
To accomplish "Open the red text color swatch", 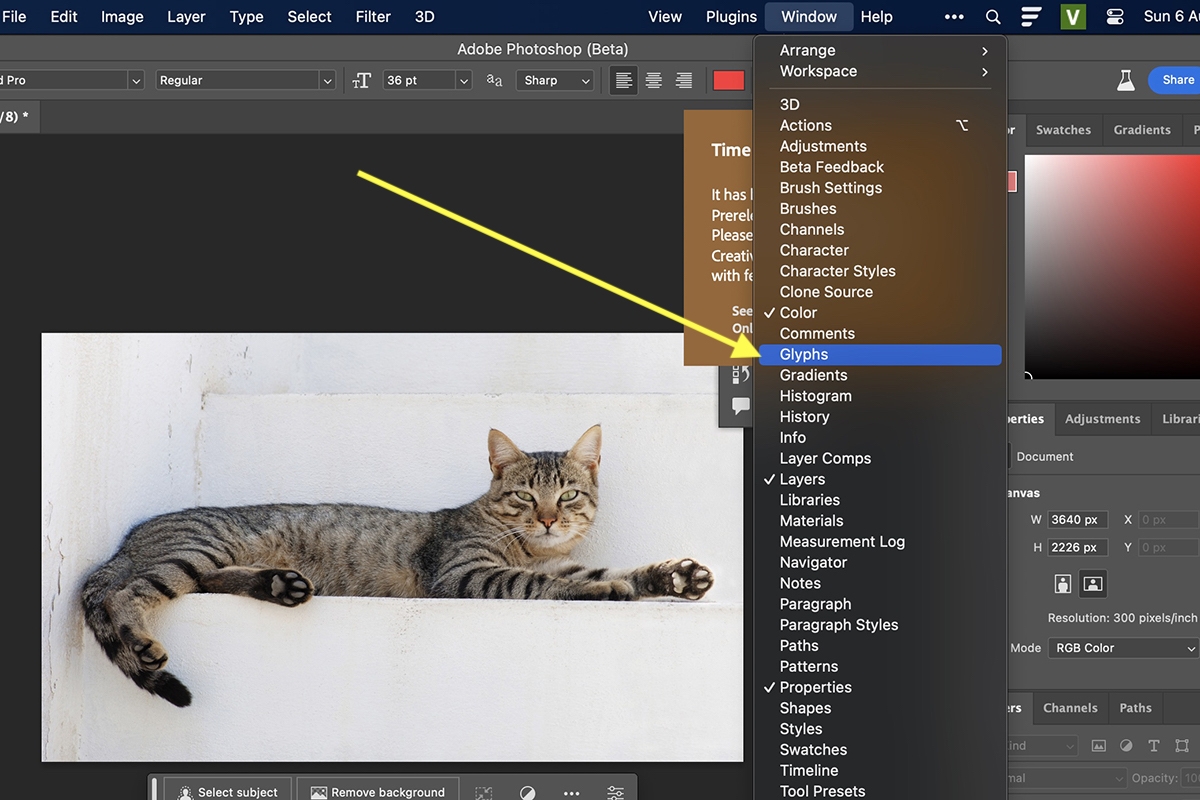I will click(729, 80).
